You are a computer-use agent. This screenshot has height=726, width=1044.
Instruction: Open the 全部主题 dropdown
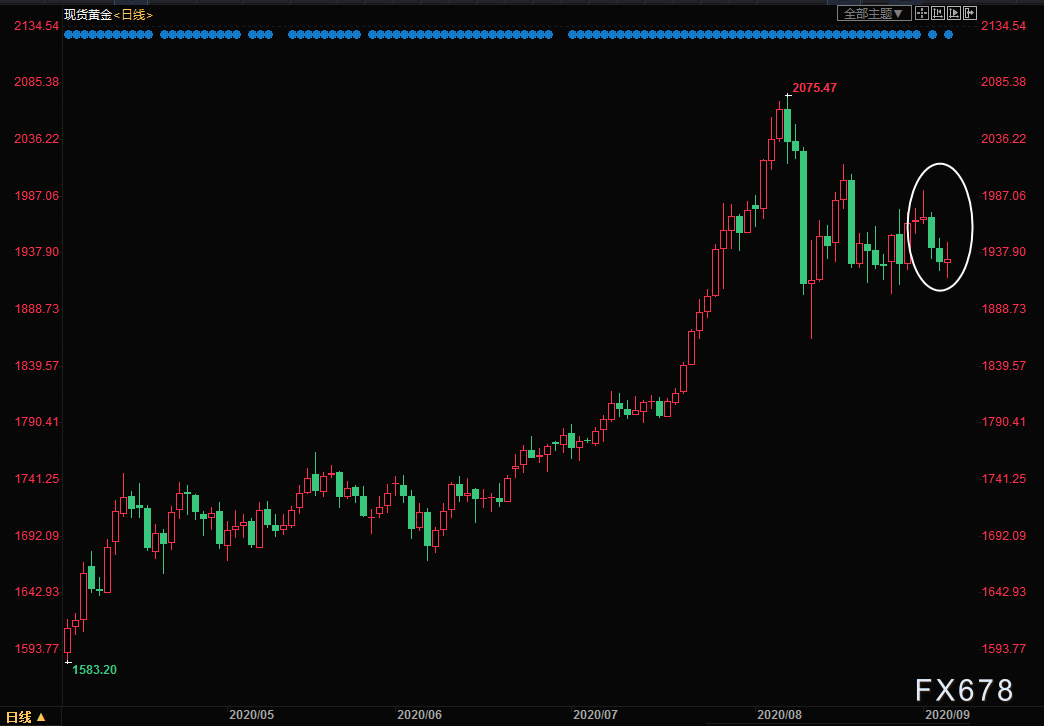coord(874,13)
